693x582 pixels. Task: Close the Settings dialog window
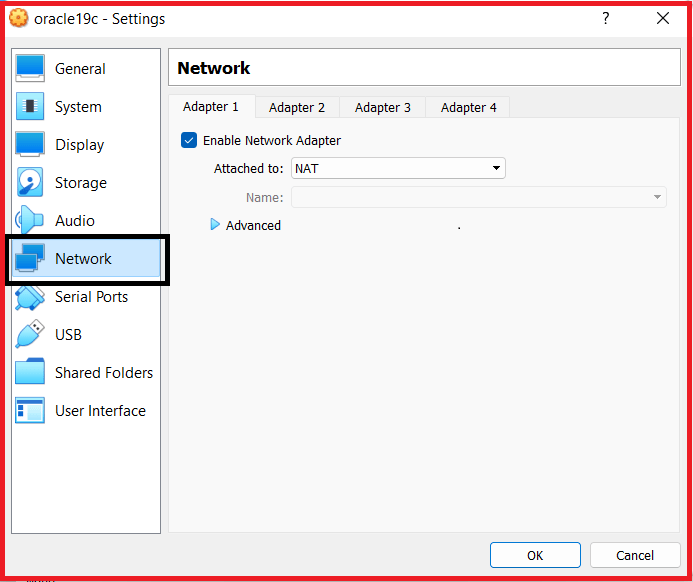pos(663,18)
